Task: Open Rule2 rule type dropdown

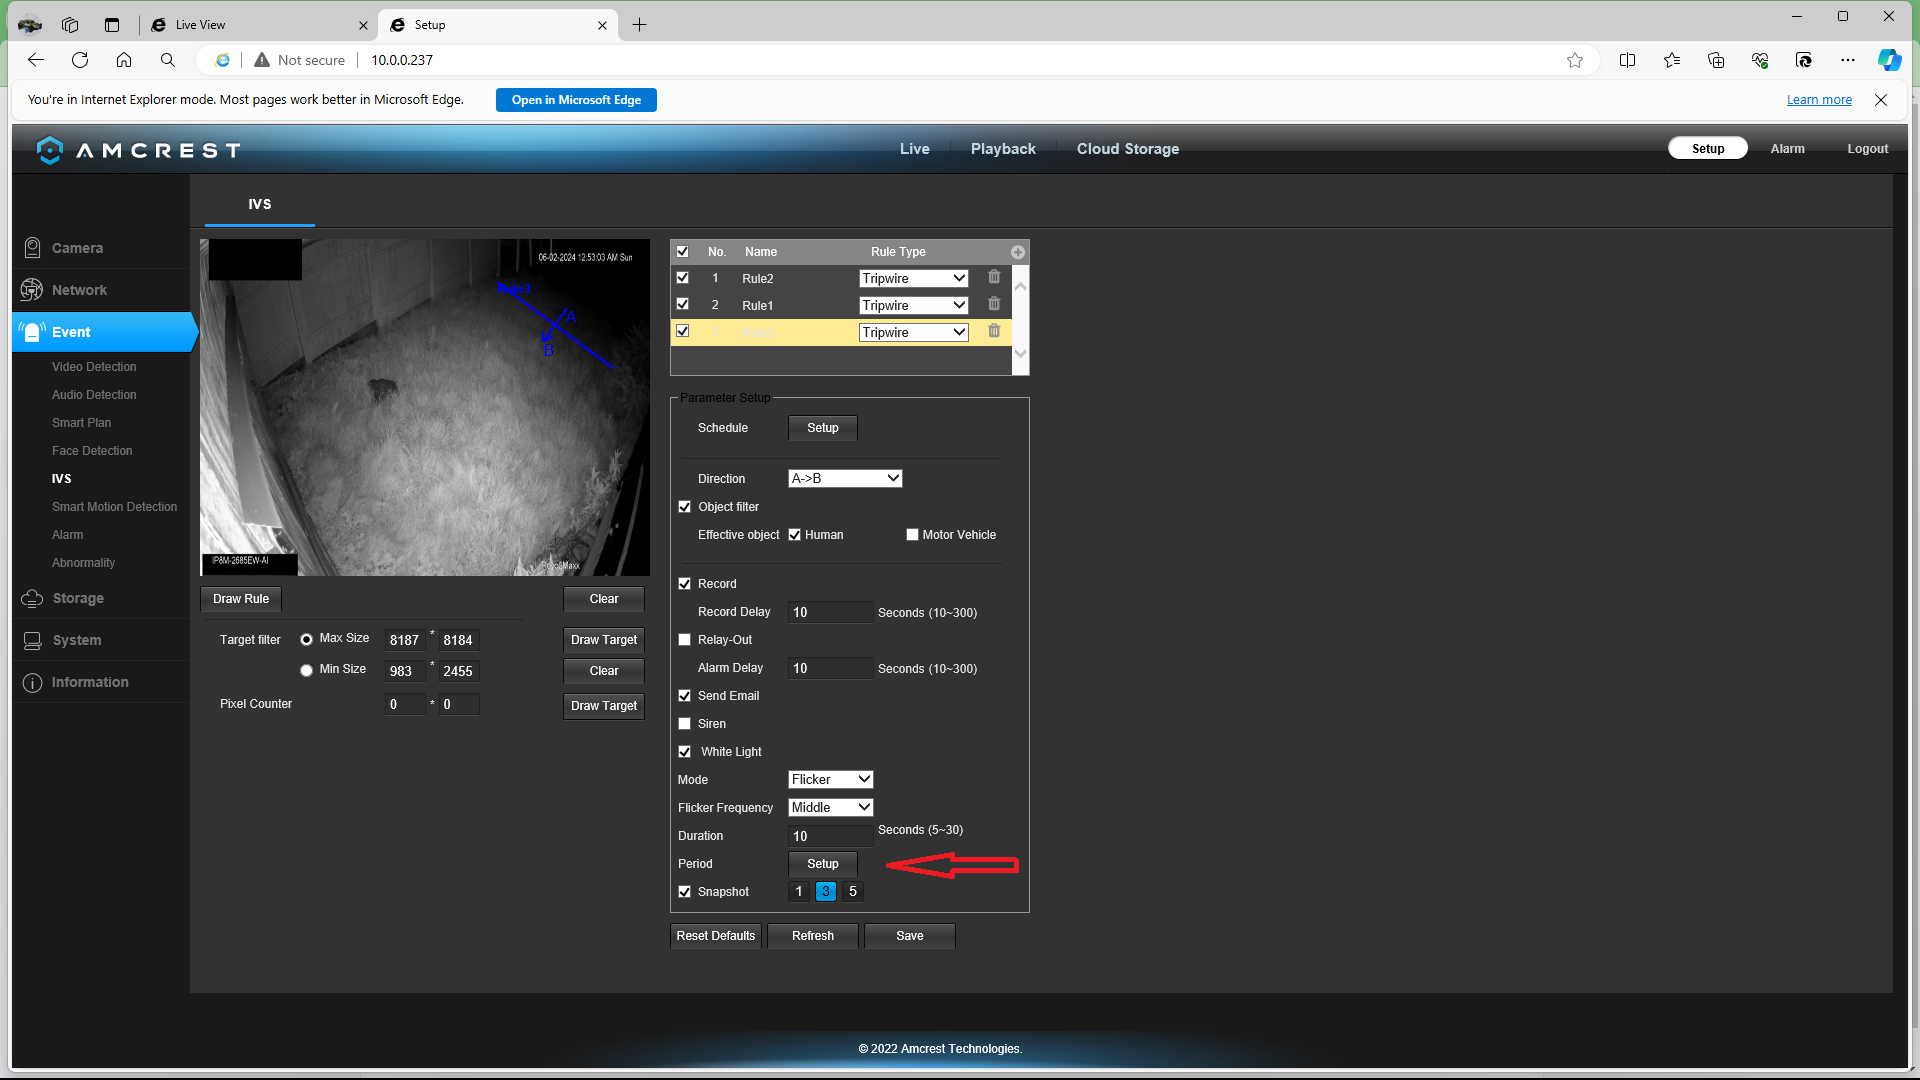Action: click(914, 278)
